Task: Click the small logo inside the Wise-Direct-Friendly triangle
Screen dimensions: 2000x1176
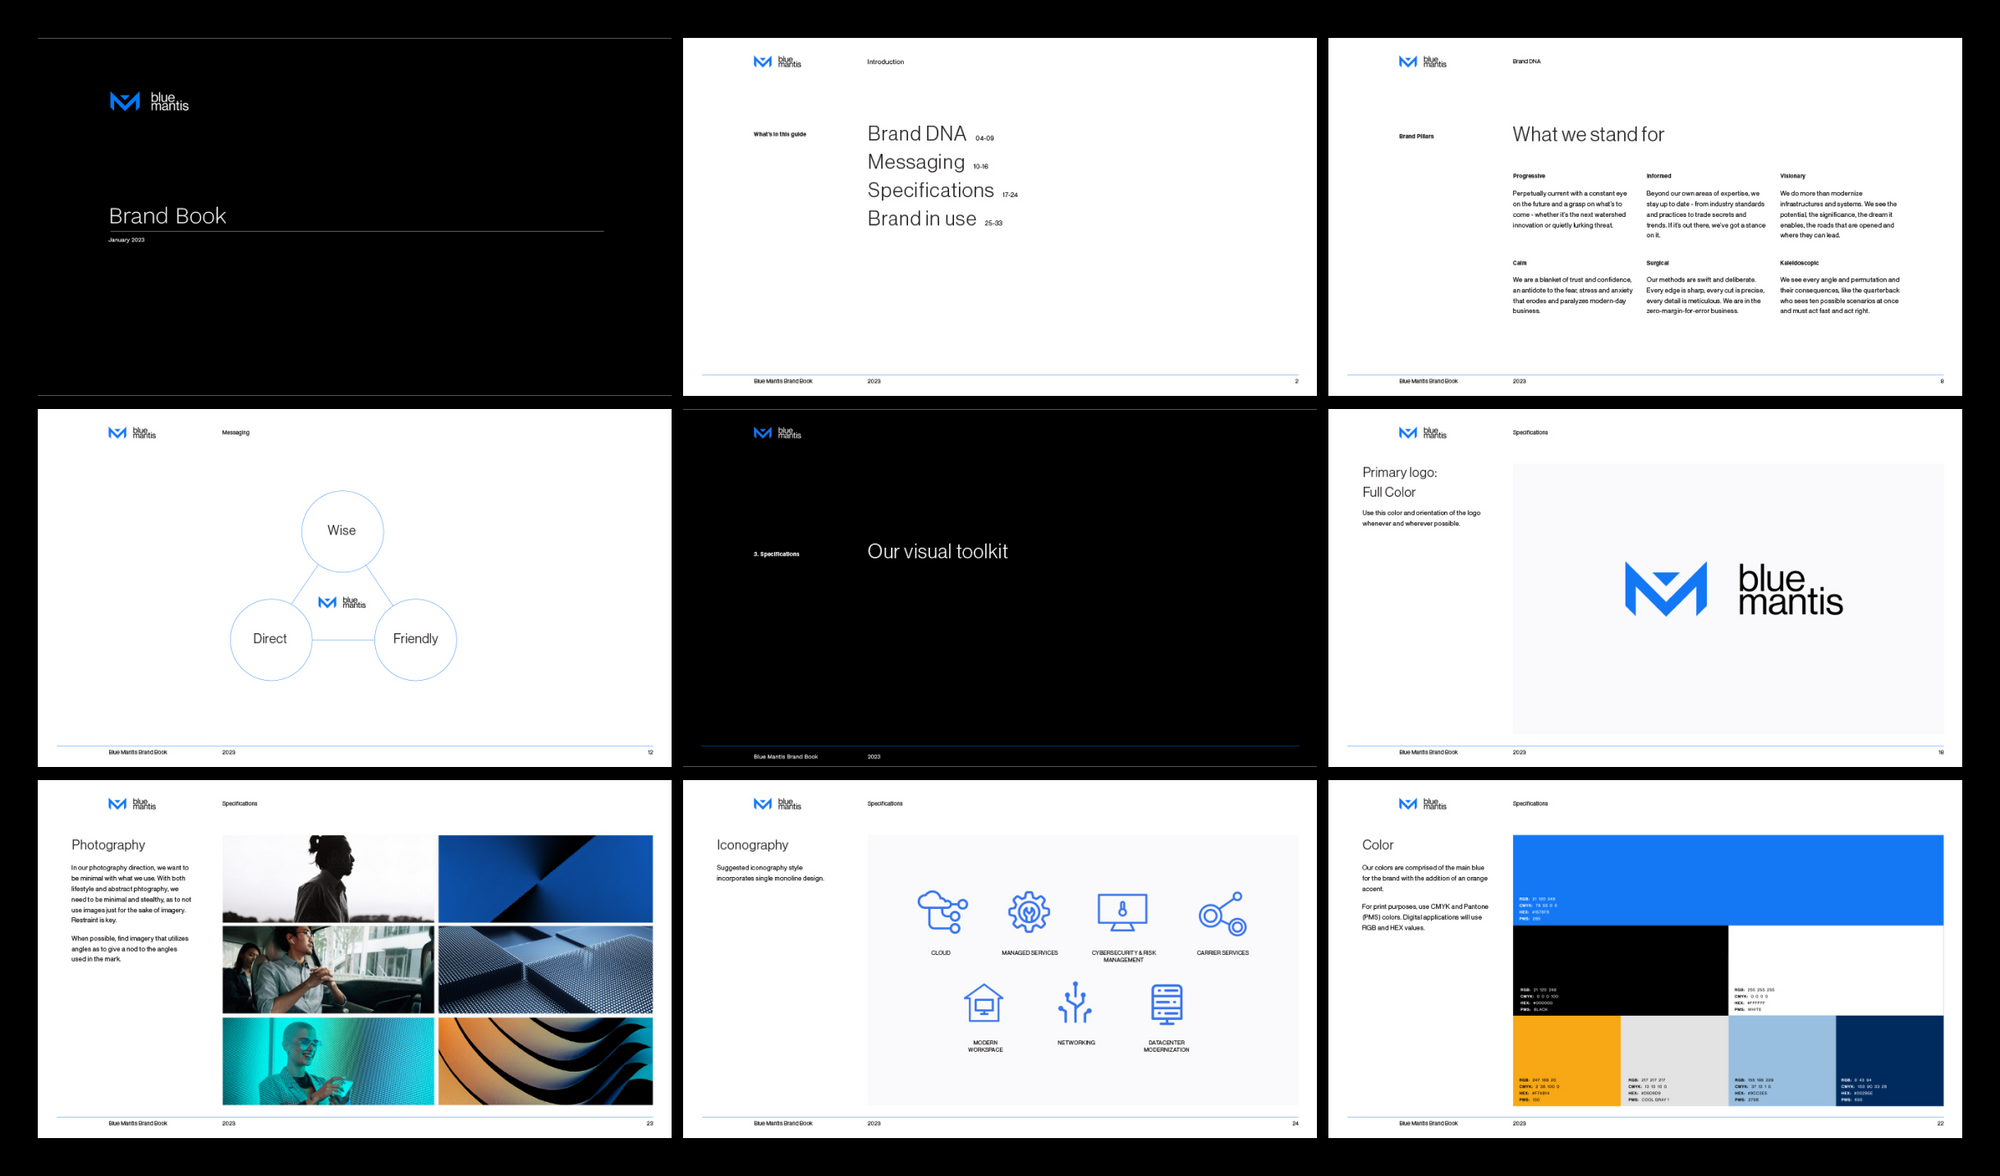Action: (x=342, y=603)
